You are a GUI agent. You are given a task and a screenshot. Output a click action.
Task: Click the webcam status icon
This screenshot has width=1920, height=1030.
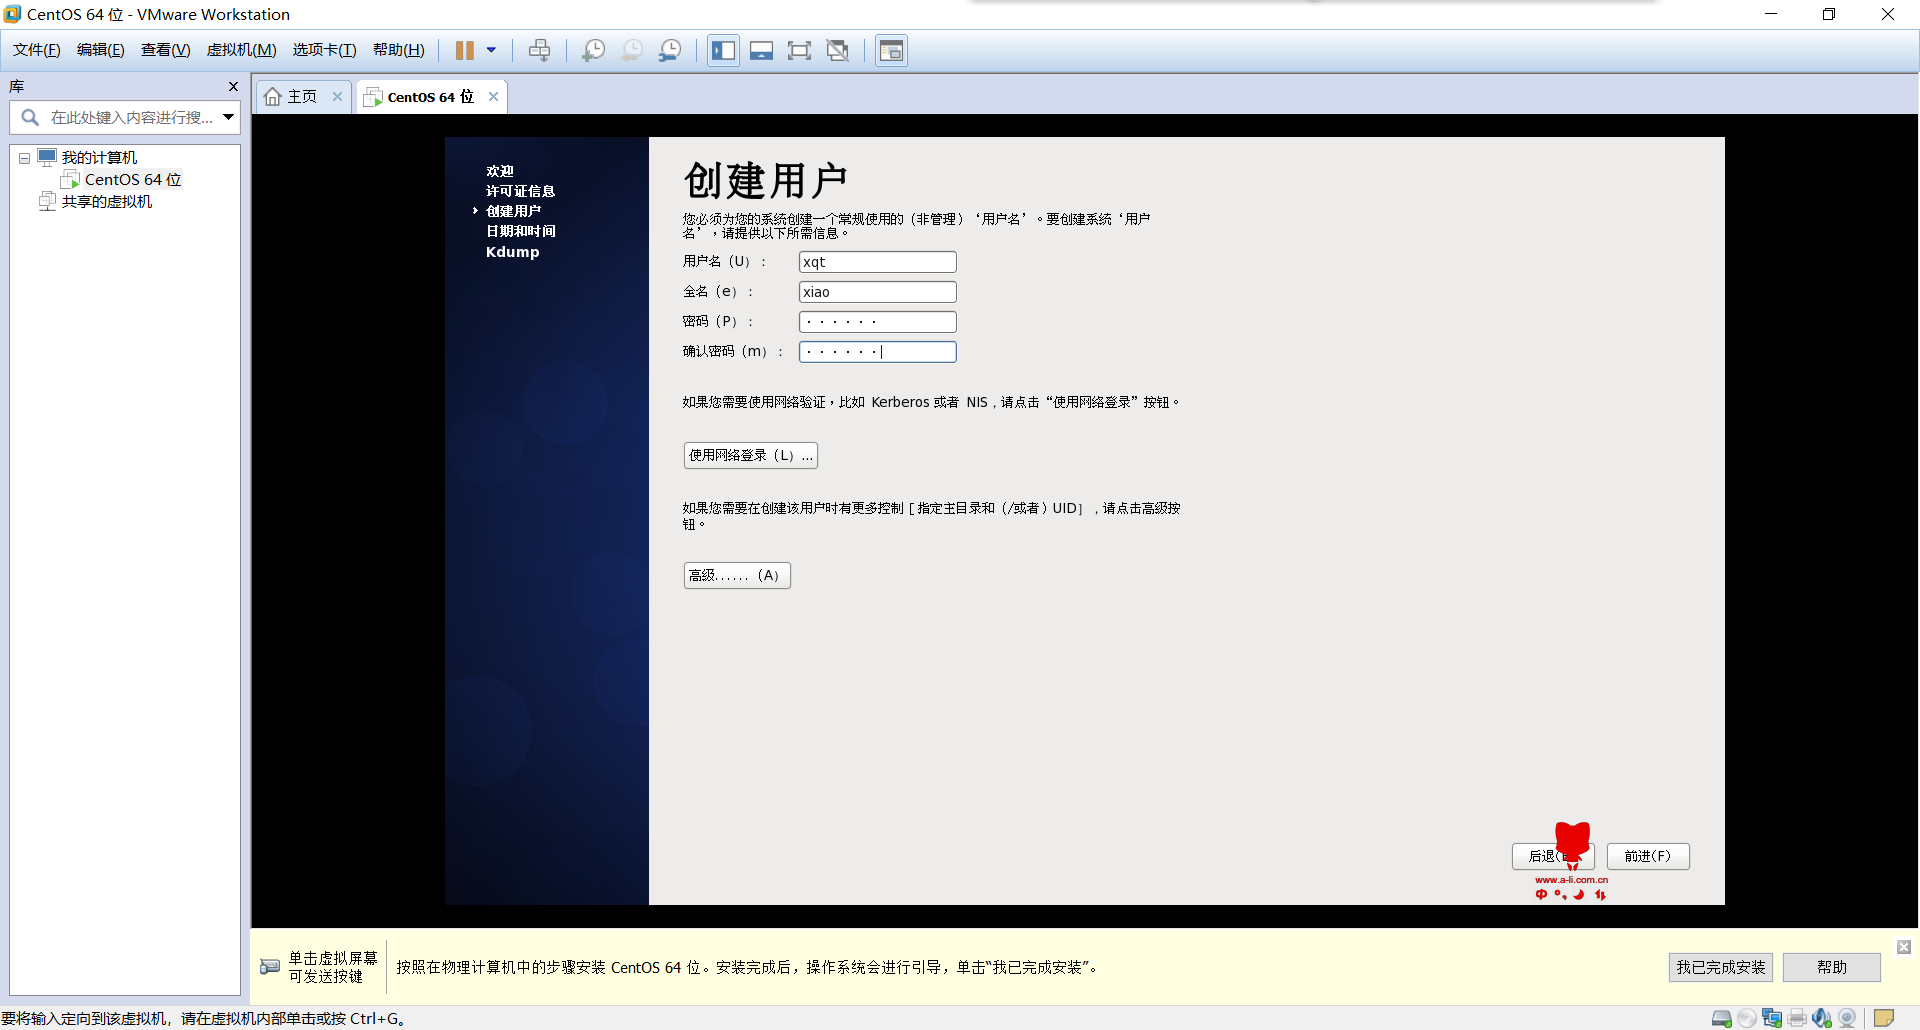click(1847, 1018)
